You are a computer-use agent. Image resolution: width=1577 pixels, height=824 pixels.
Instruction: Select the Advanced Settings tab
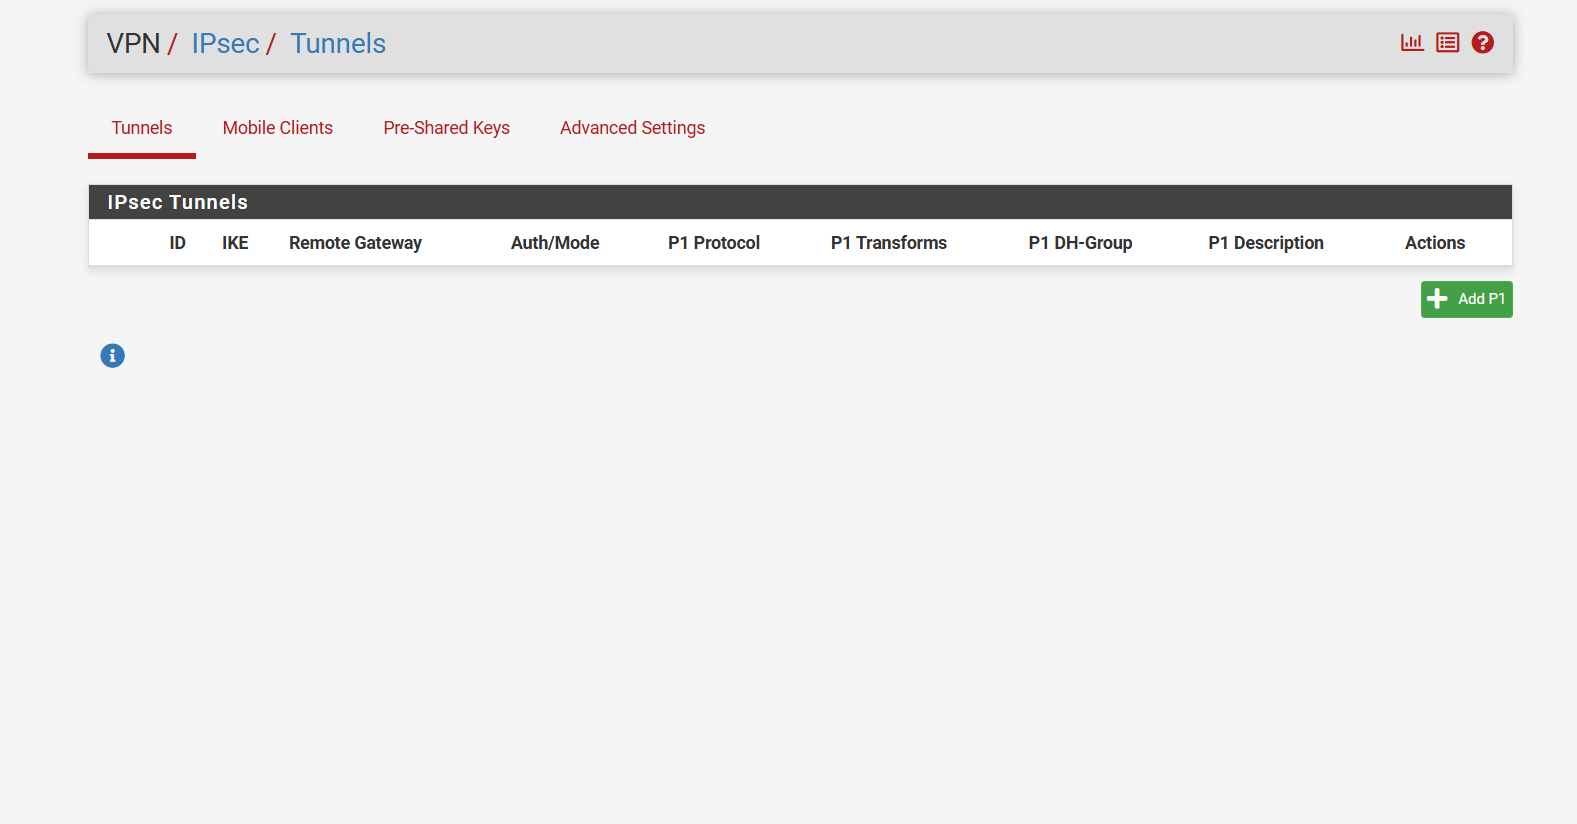pos(632,128)
